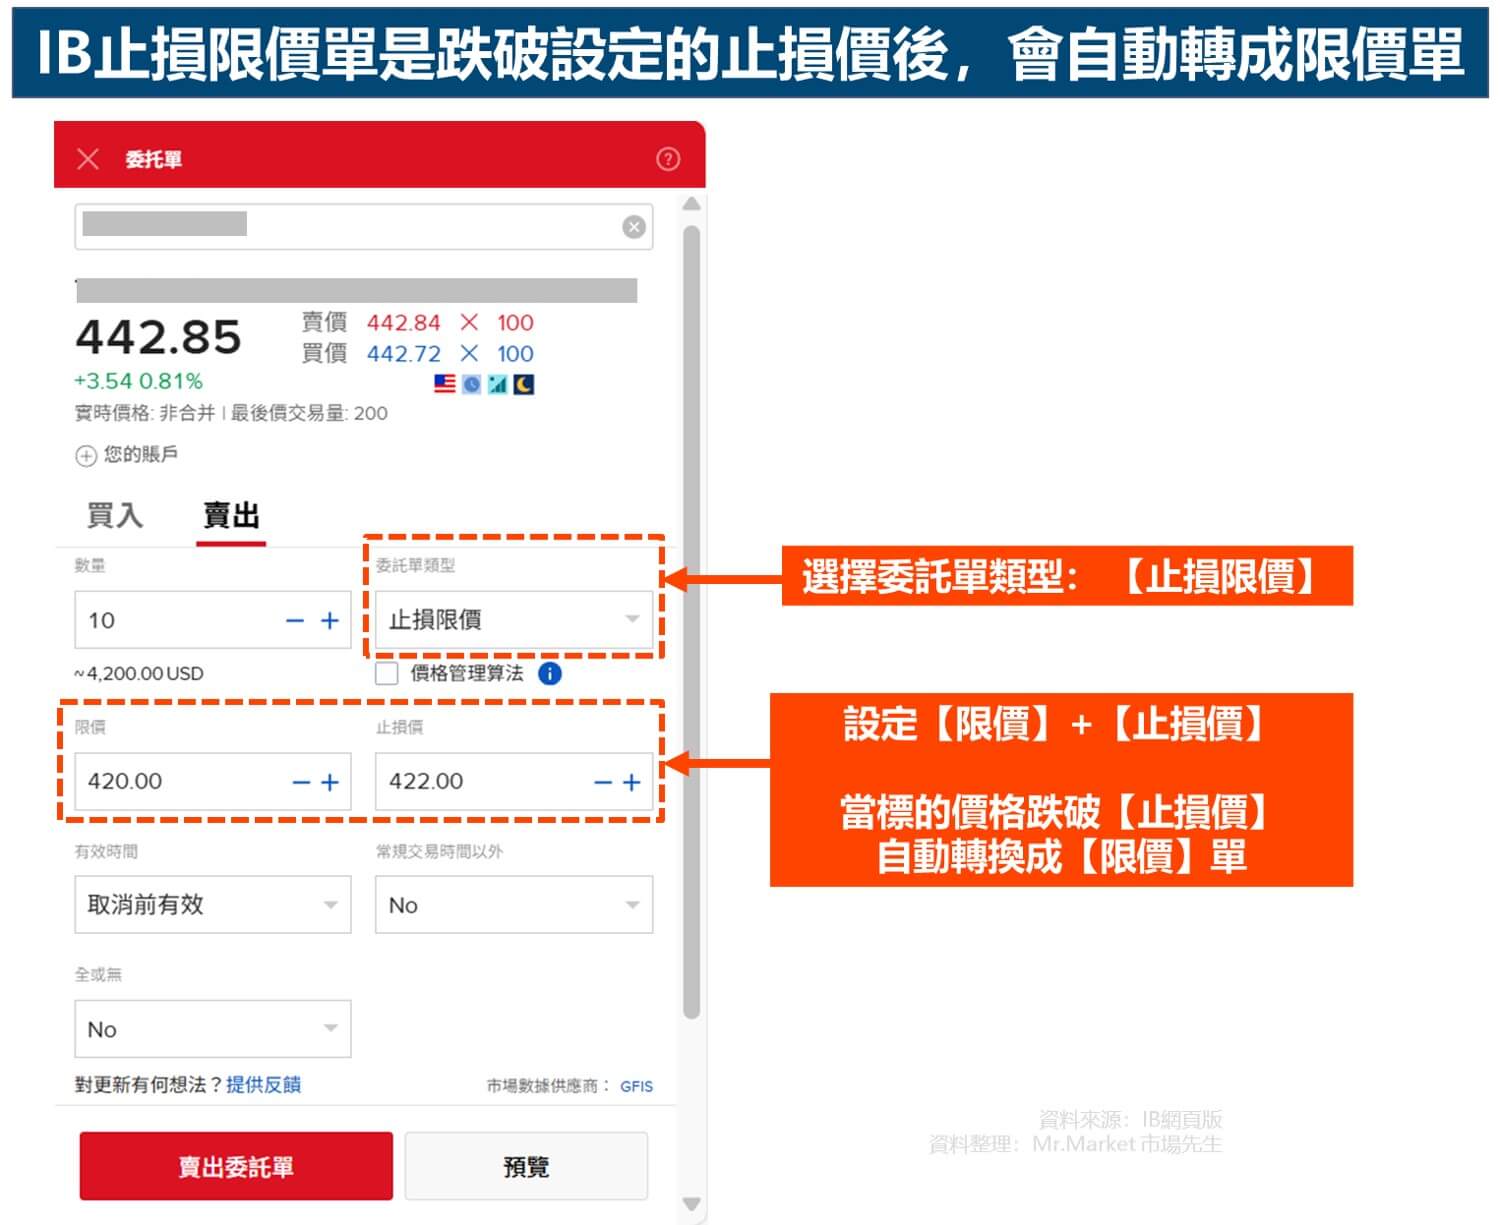The width and height of the screenshot is (1500, 1225).
Task: Enable the 價格管理算法 checkbox
Action: point(388,673)
